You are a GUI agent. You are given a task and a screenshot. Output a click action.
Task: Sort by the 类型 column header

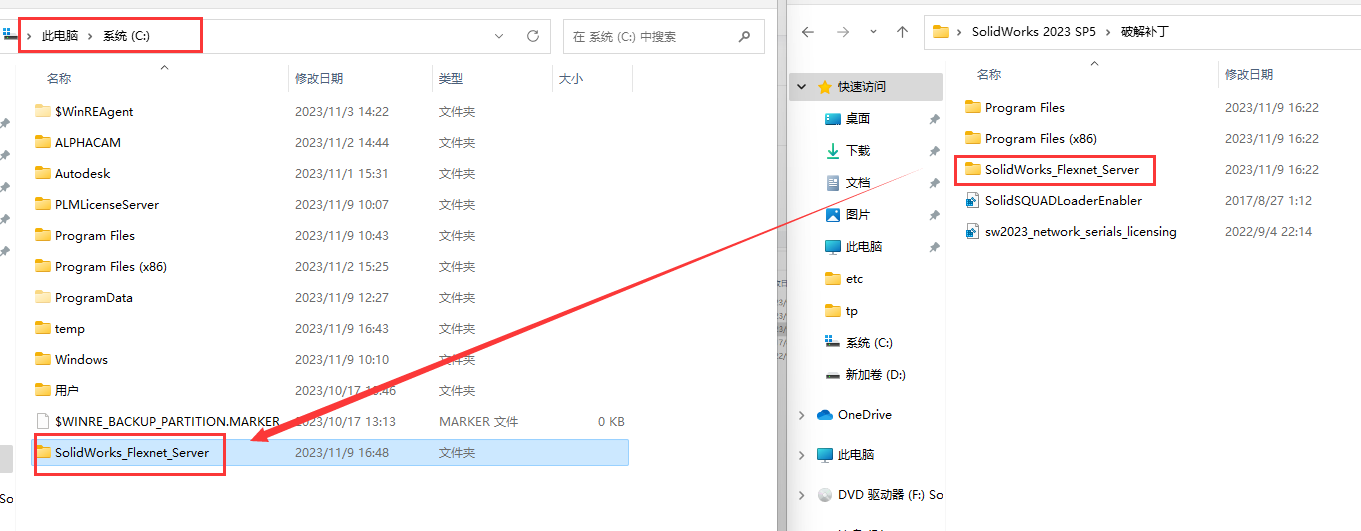(450, 78)
